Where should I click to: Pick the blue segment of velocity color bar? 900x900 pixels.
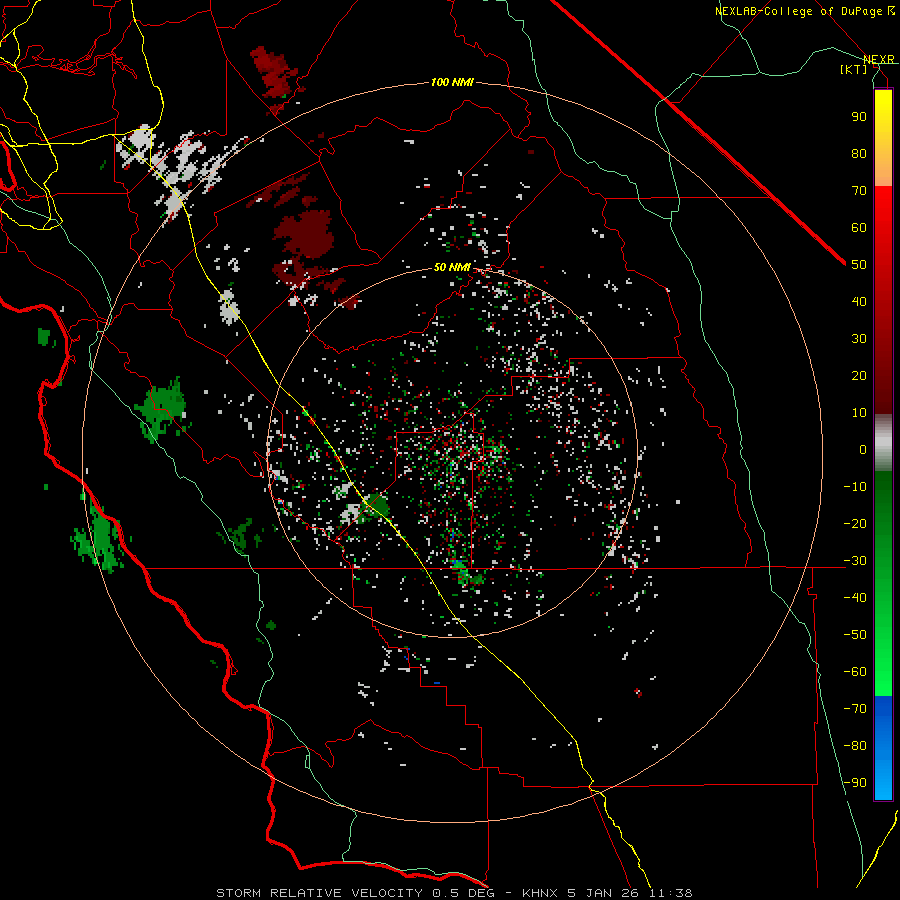coord(883,747)
